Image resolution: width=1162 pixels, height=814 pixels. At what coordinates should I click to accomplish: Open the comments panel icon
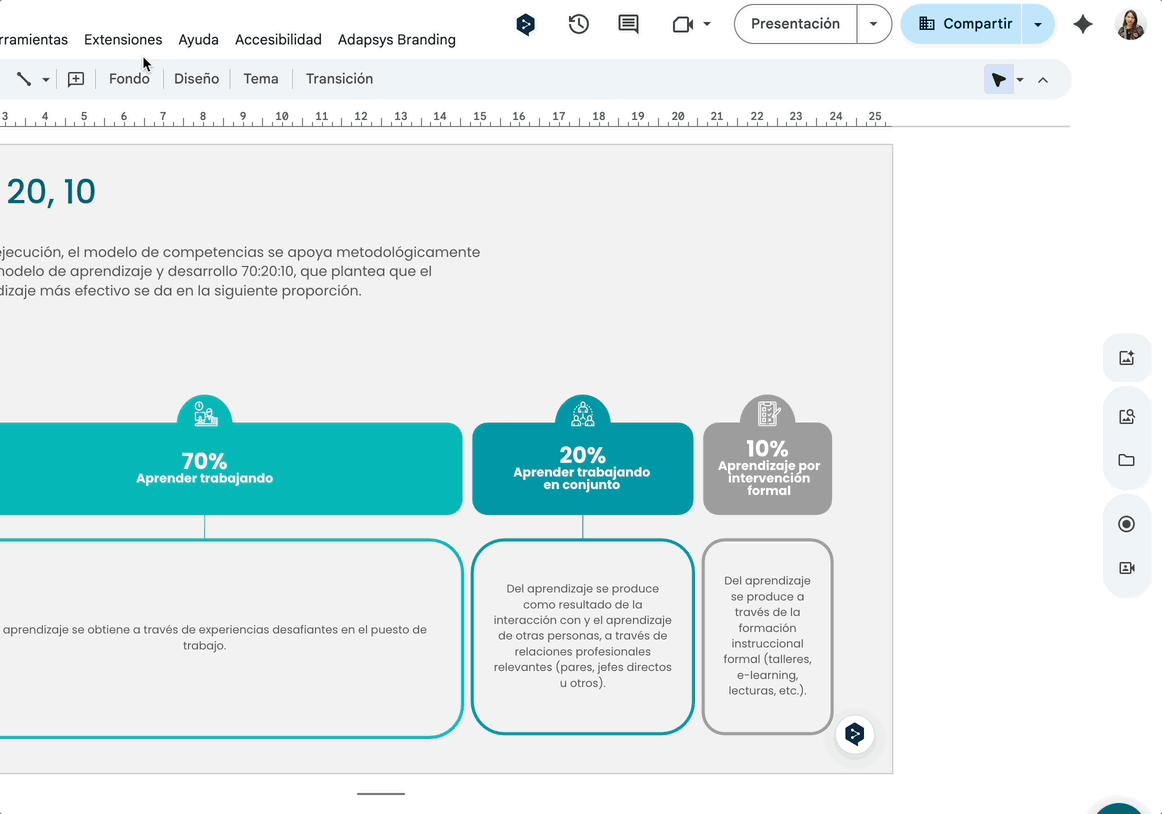pyautogui.click(x=628, y=24)
